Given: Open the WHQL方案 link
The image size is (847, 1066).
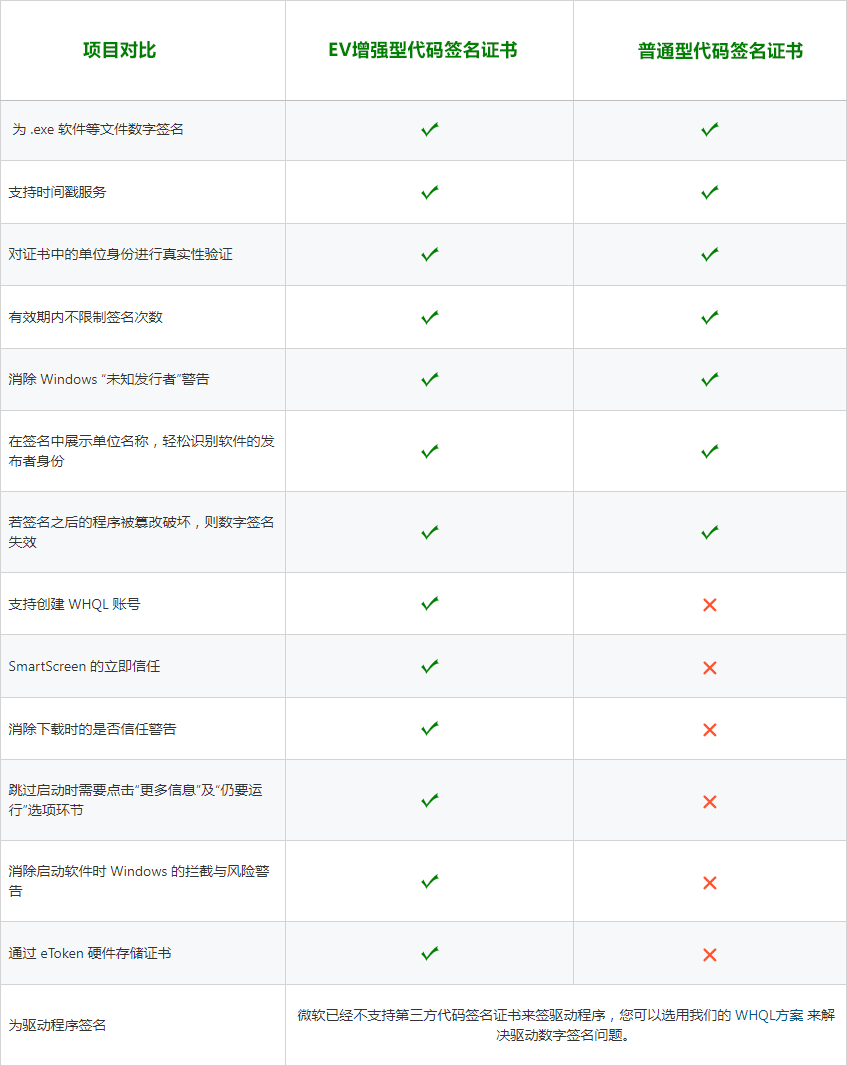Looking at the screenshot, I should click(x=769, y=1015).
